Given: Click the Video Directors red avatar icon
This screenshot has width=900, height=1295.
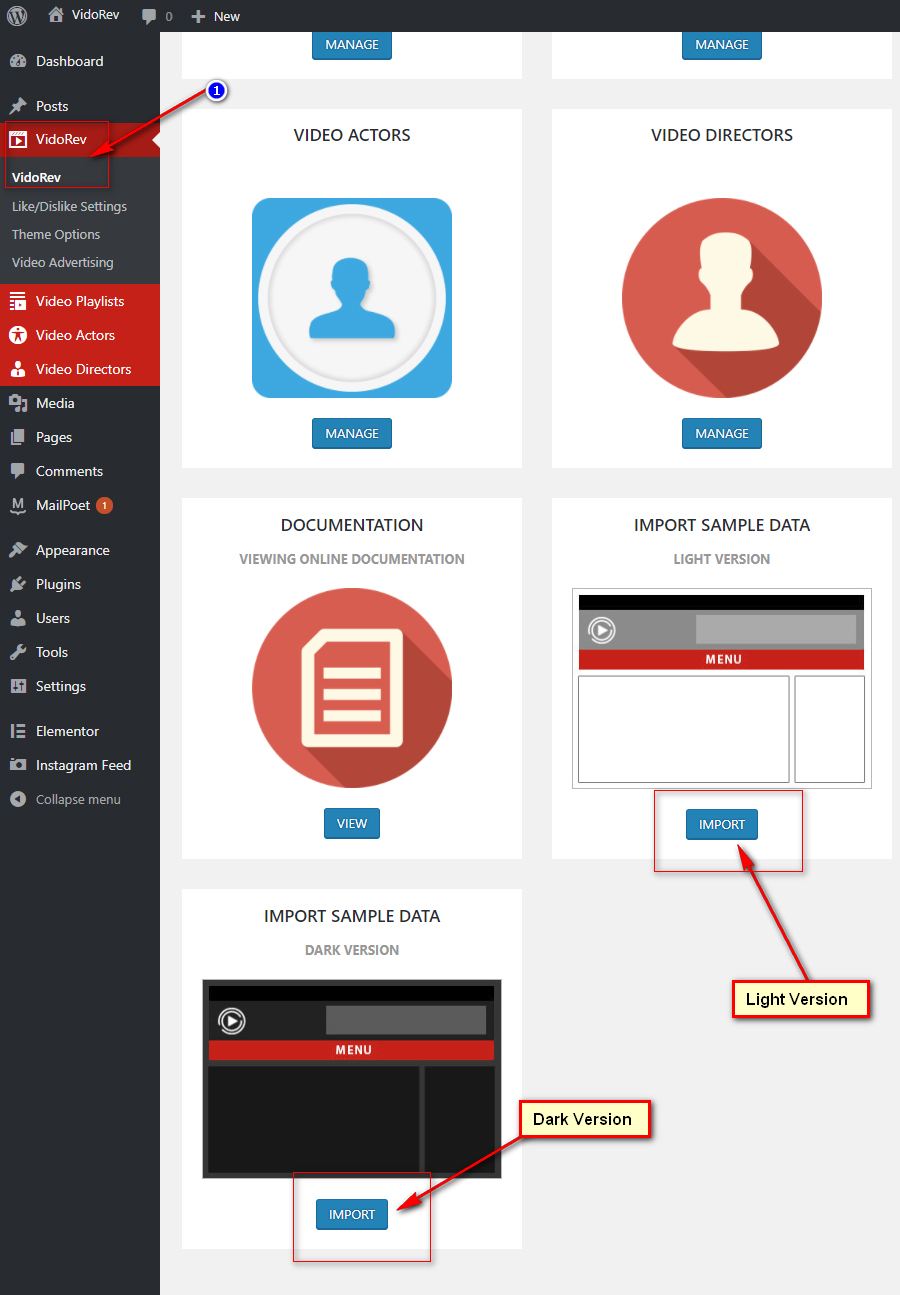Looking at the screenshot, I should pyautogui.click(x=722, y=298).
